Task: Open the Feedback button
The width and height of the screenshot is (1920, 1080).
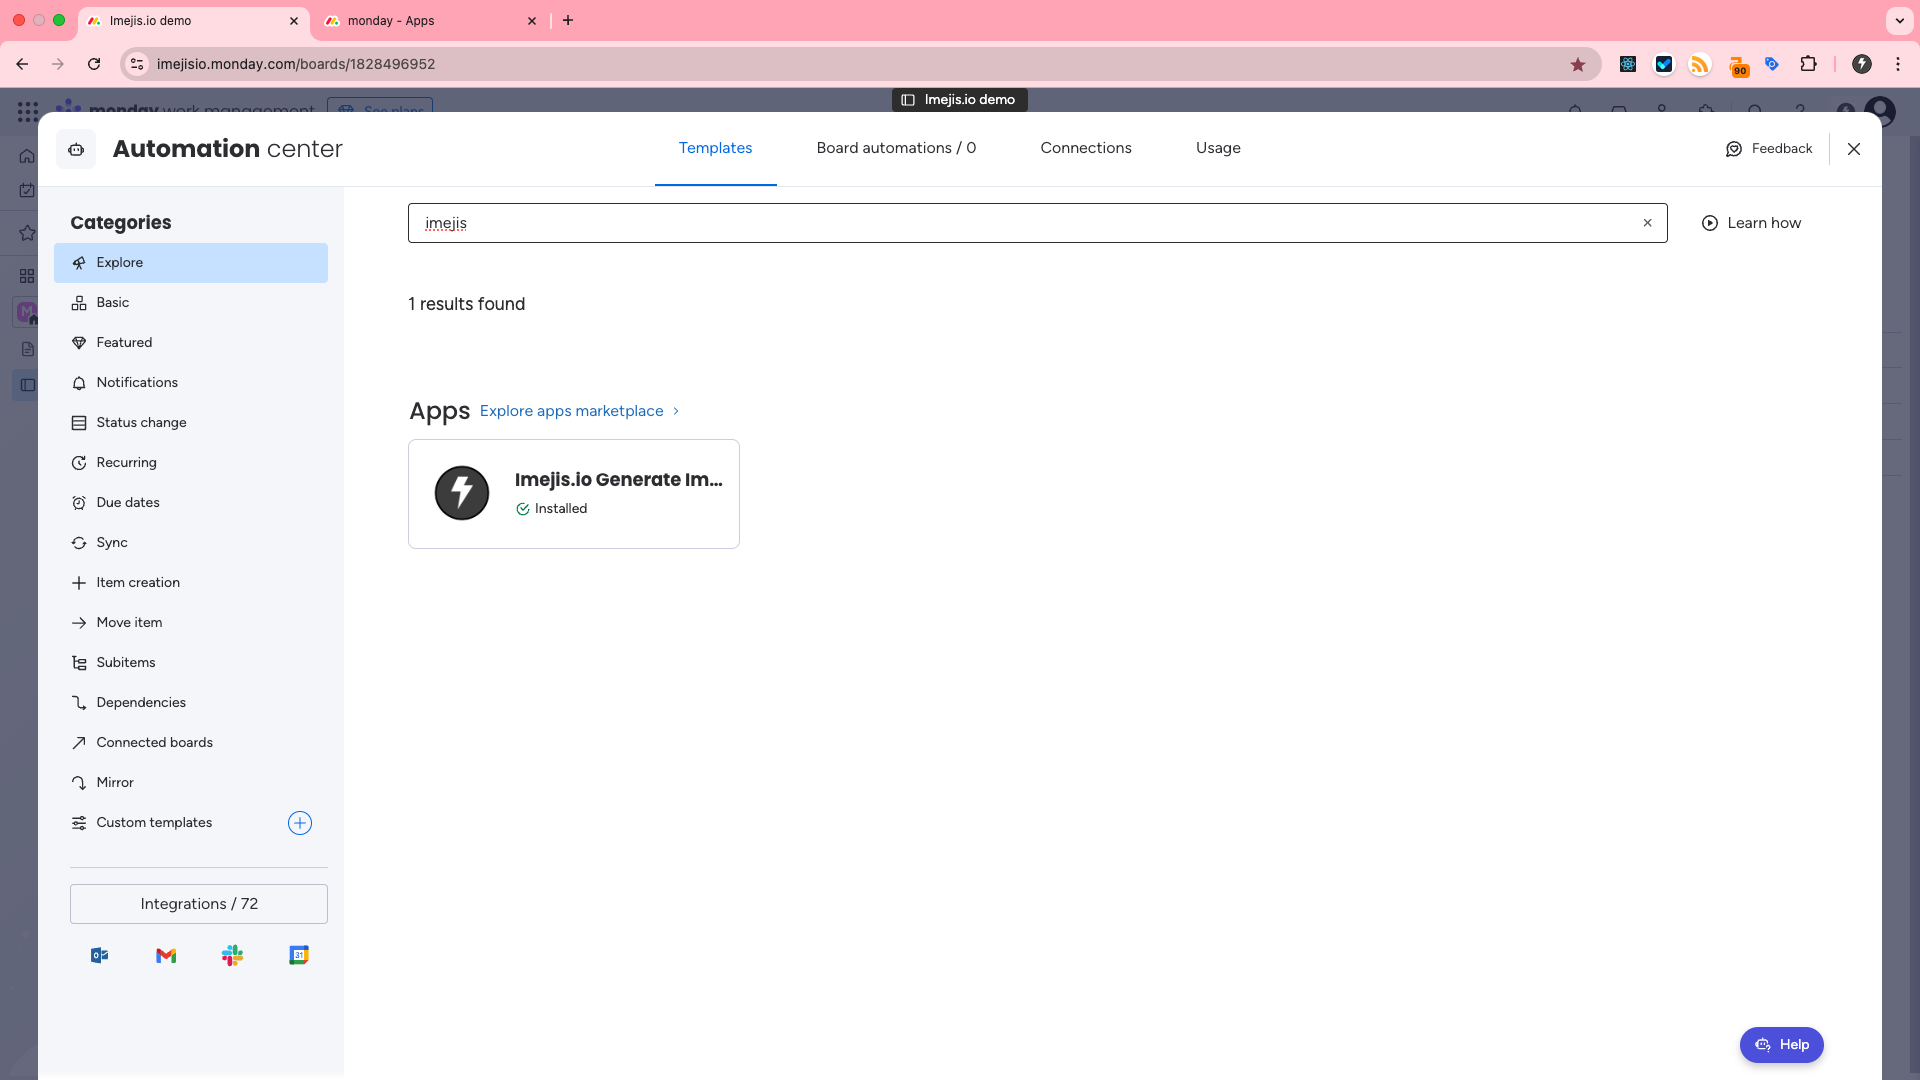Action: [x=1769, y=149]
